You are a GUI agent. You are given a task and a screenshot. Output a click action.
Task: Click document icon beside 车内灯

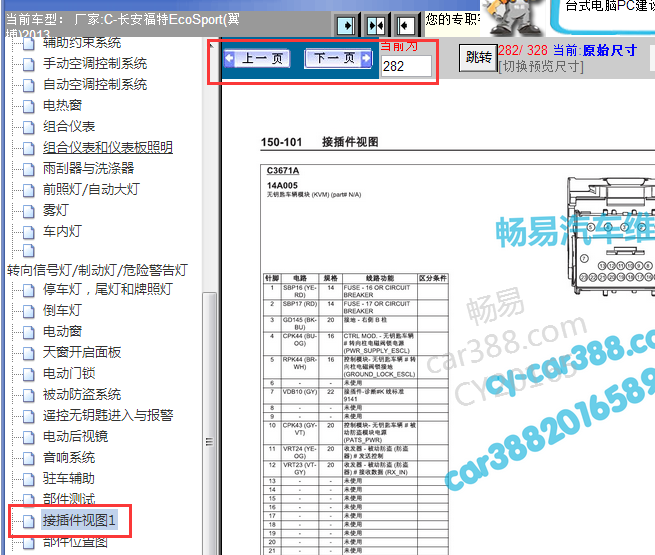(x=28, y=232)
